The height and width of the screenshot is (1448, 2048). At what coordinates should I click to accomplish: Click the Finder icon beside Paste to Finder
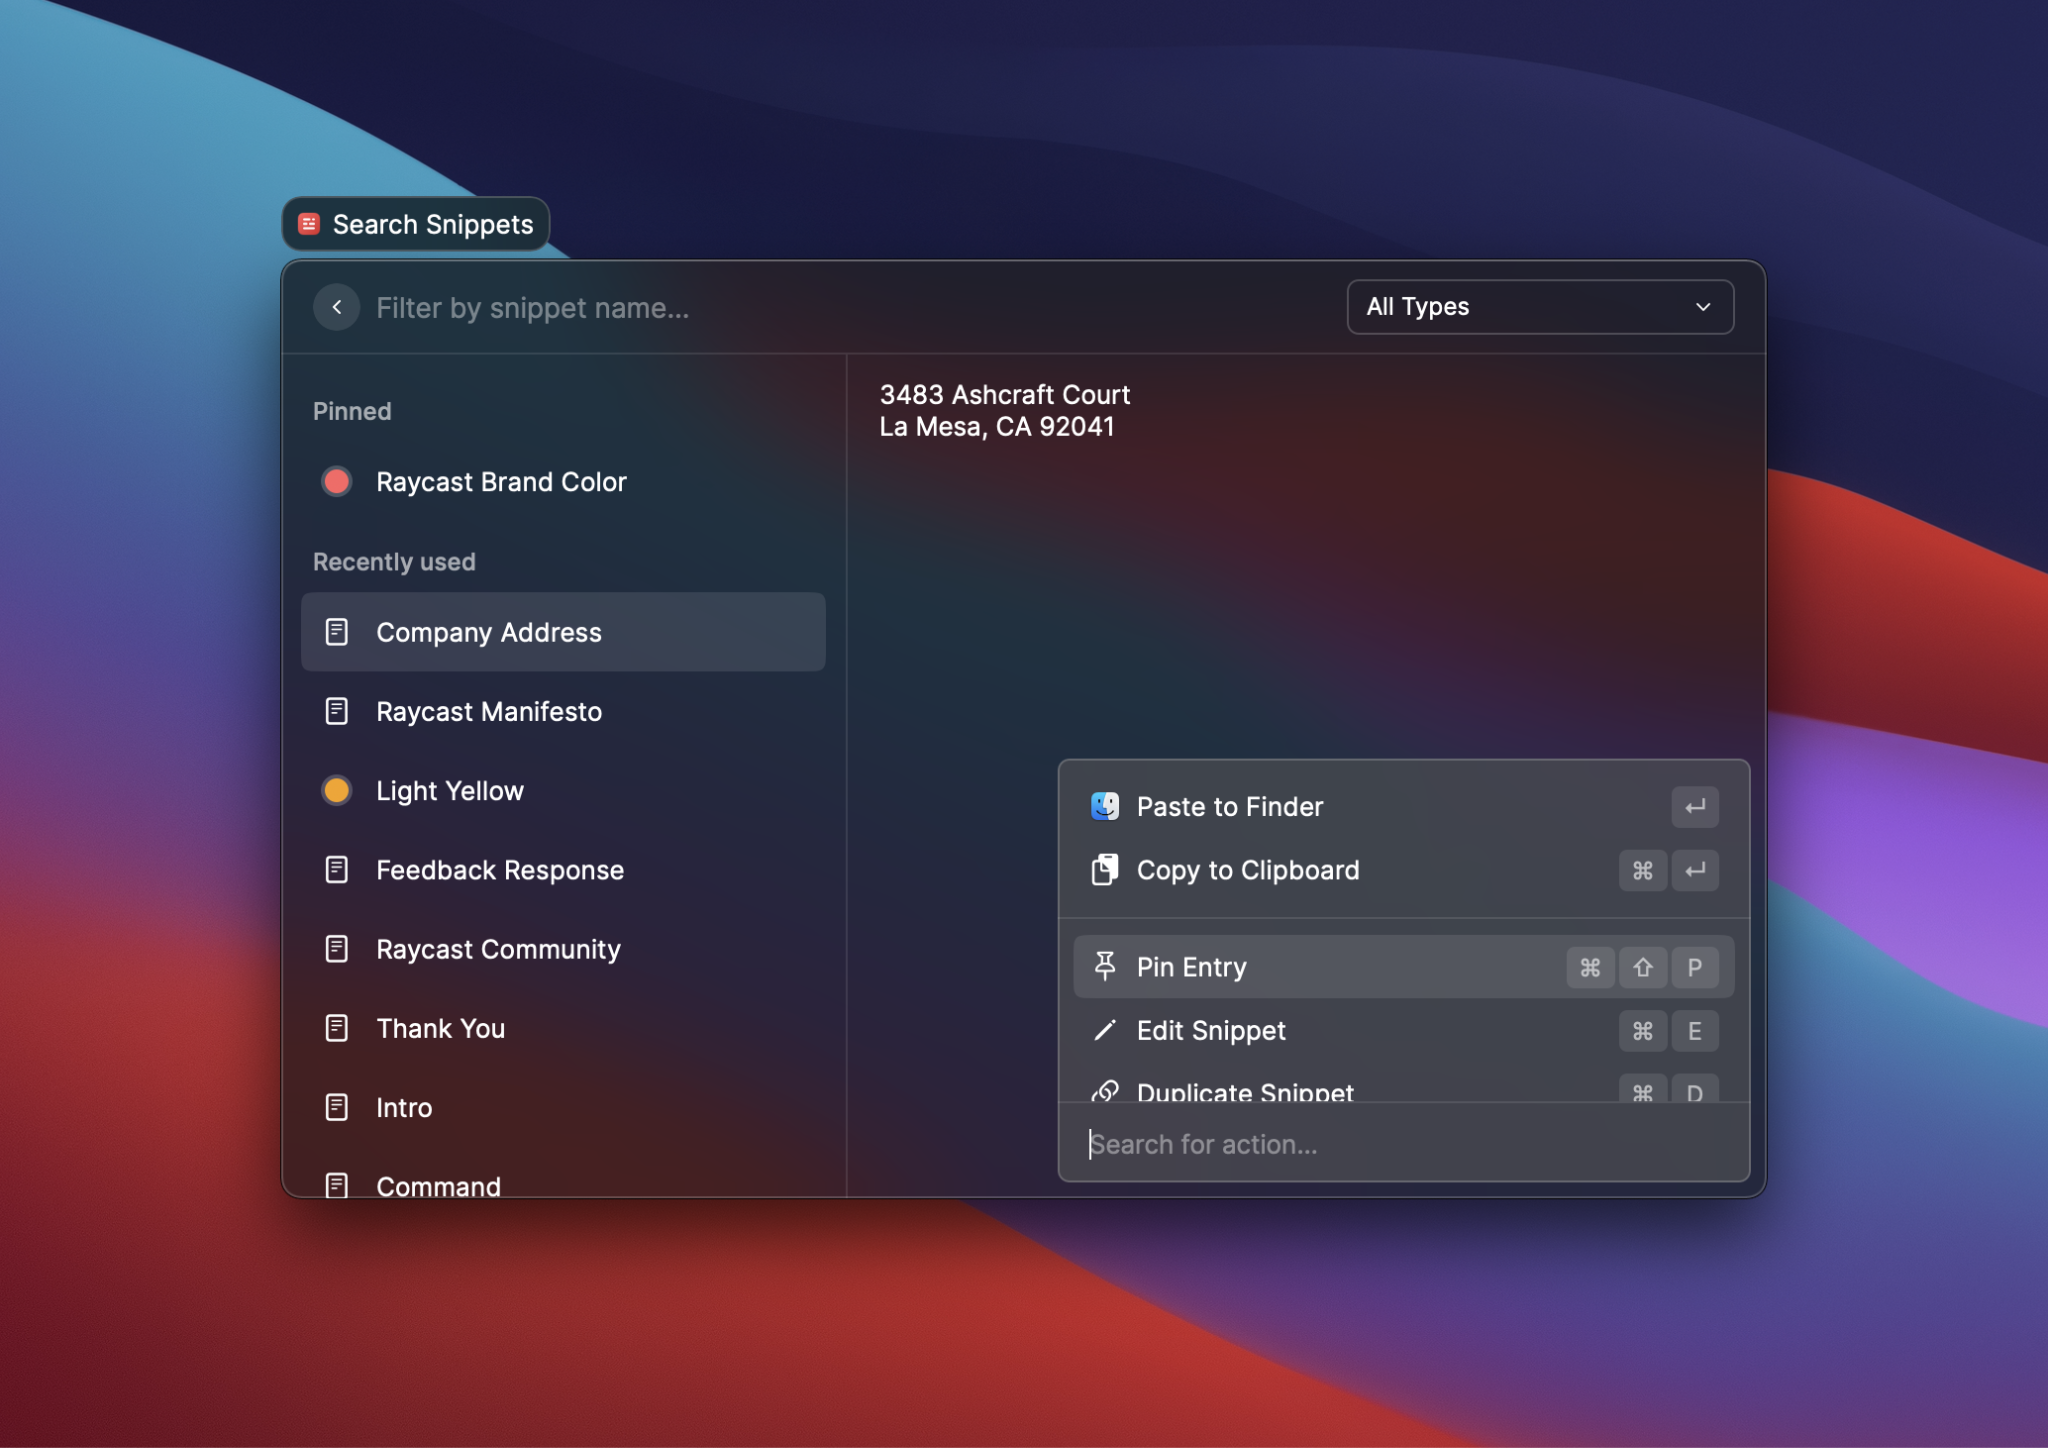1104,806
